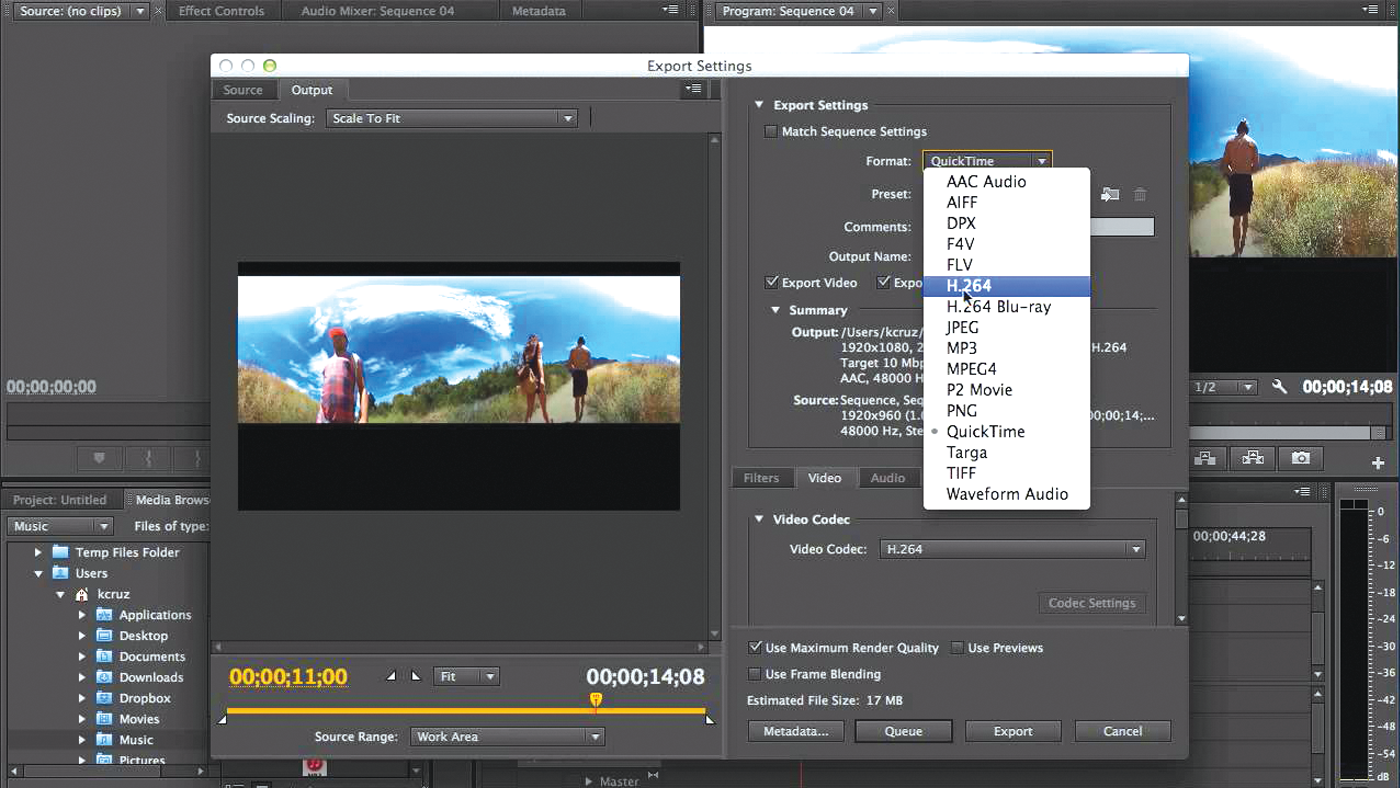This screenshot has height=788, width=1400.
Task: Choose H.264 from the format list
Action: [x=1006, y=286]
